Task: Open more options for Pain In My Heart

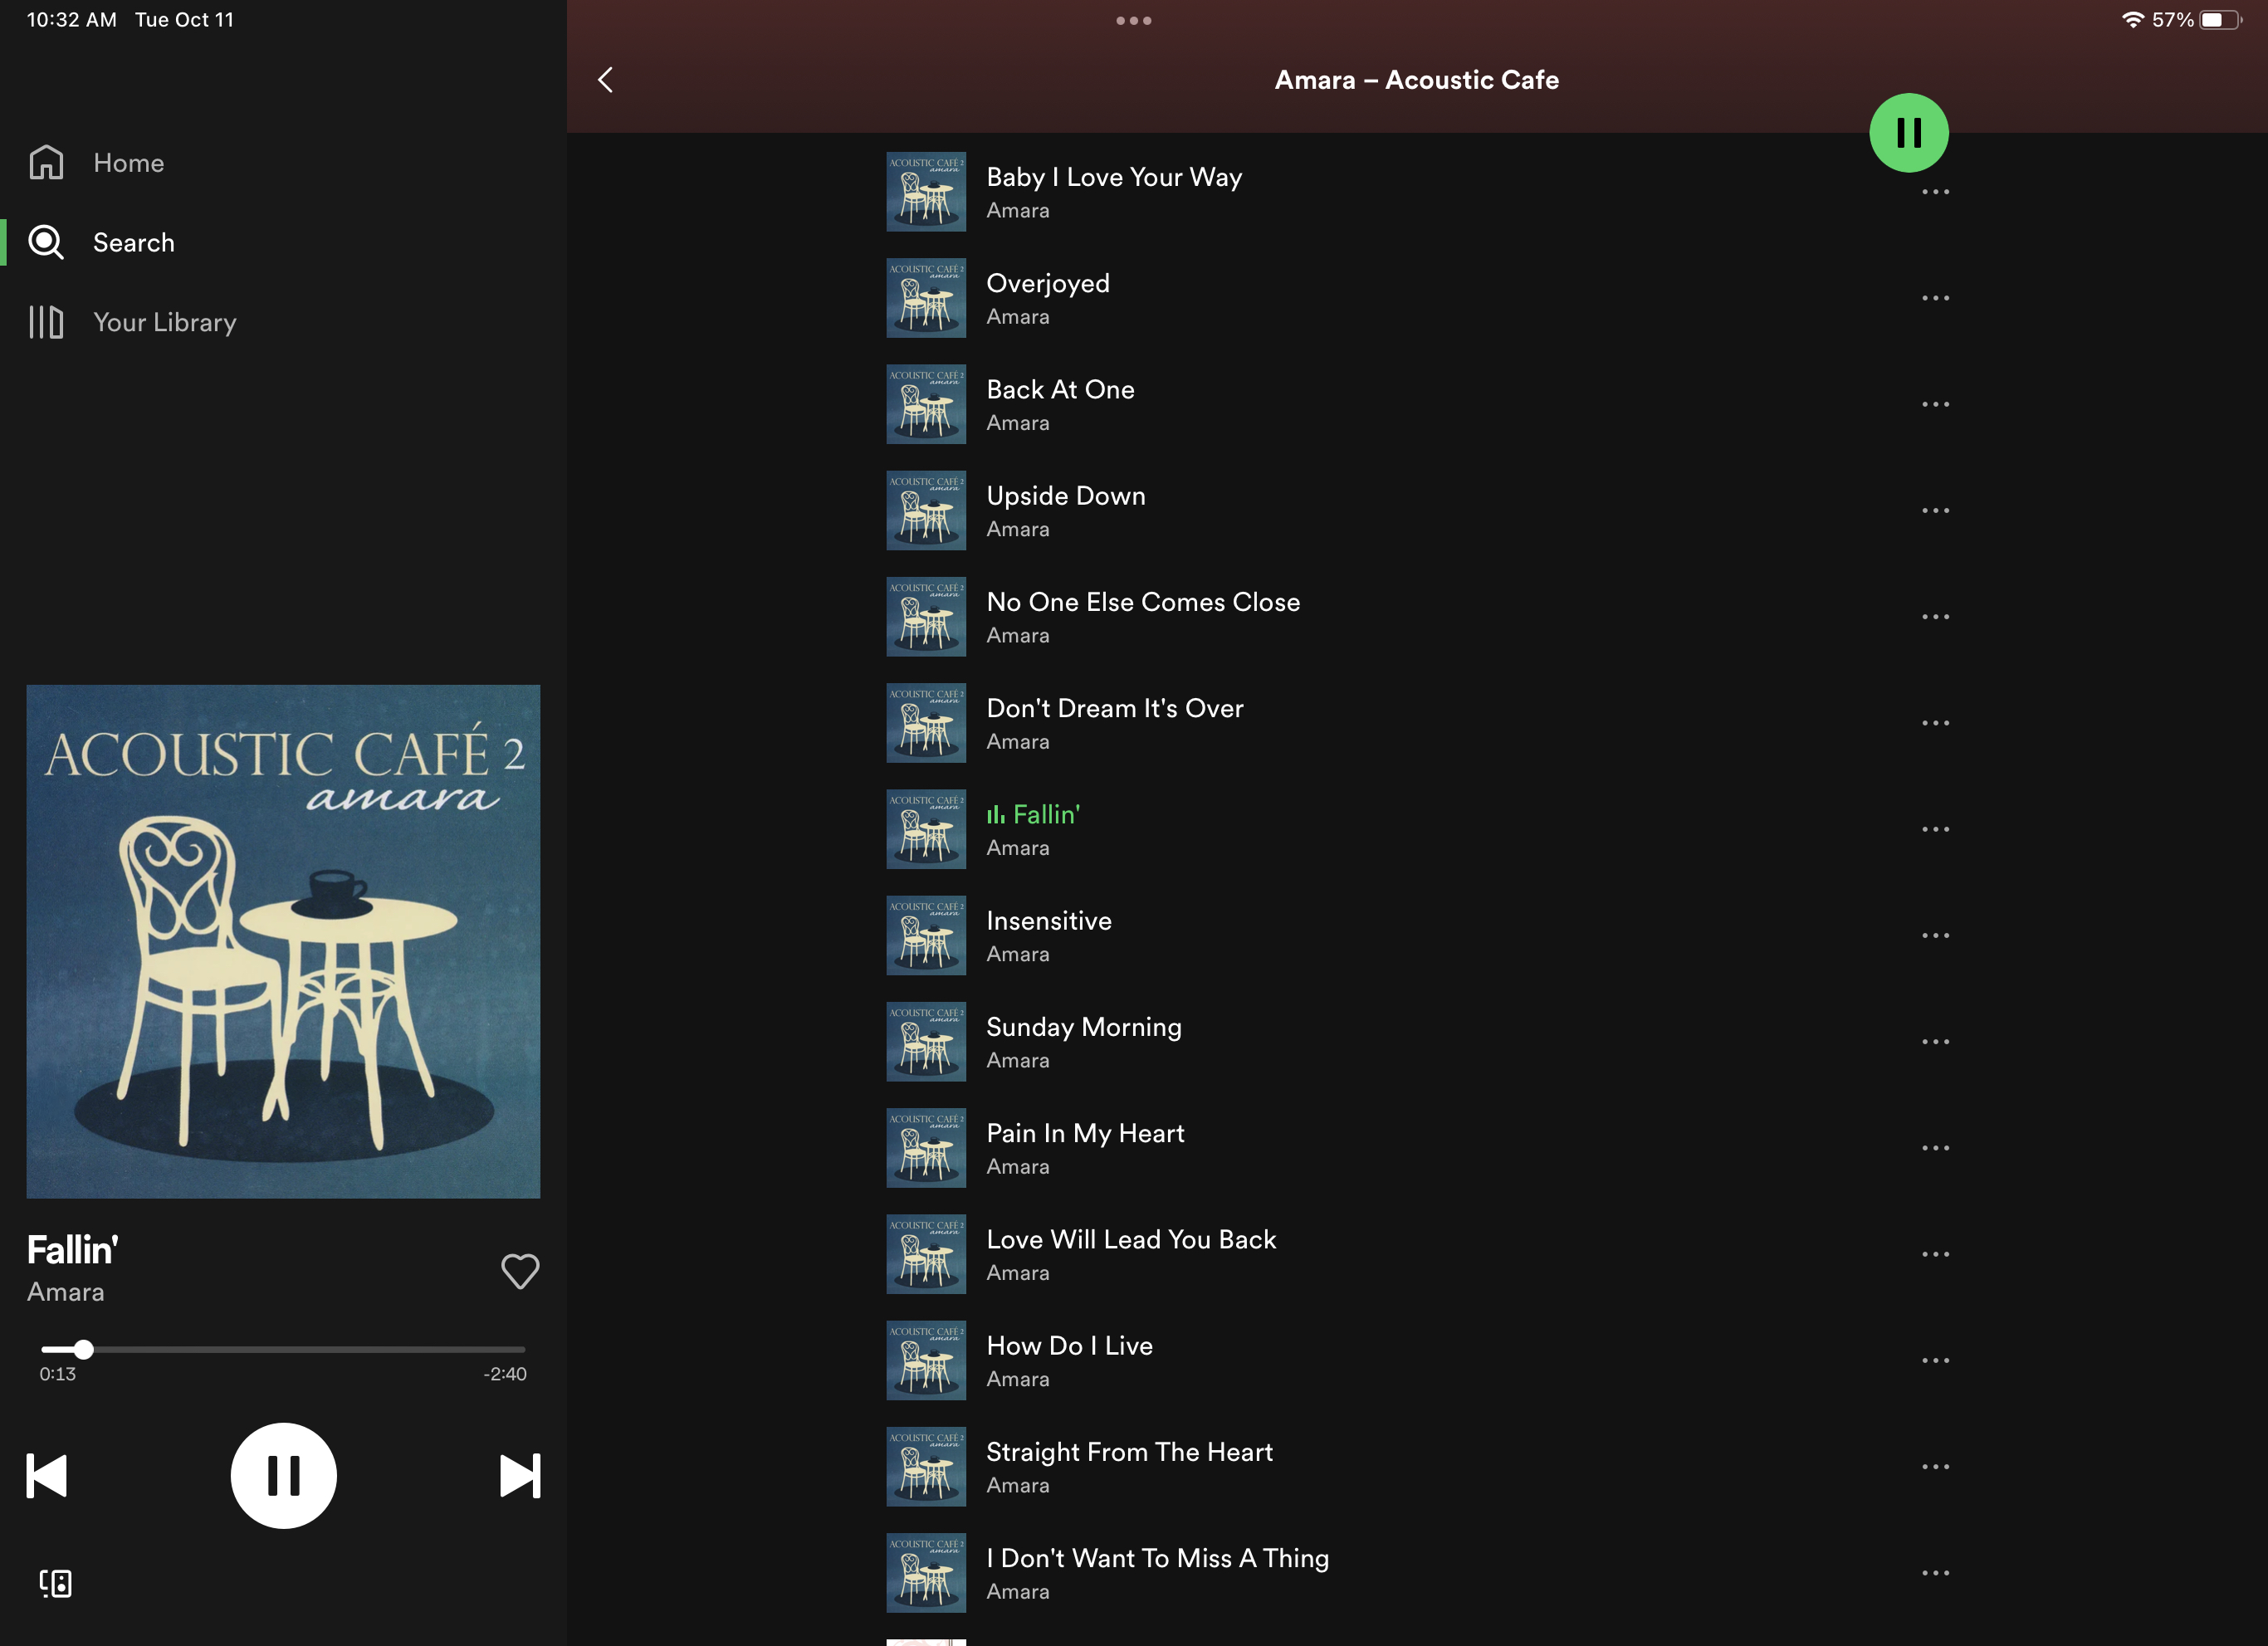Action: pos(1935,1148)
